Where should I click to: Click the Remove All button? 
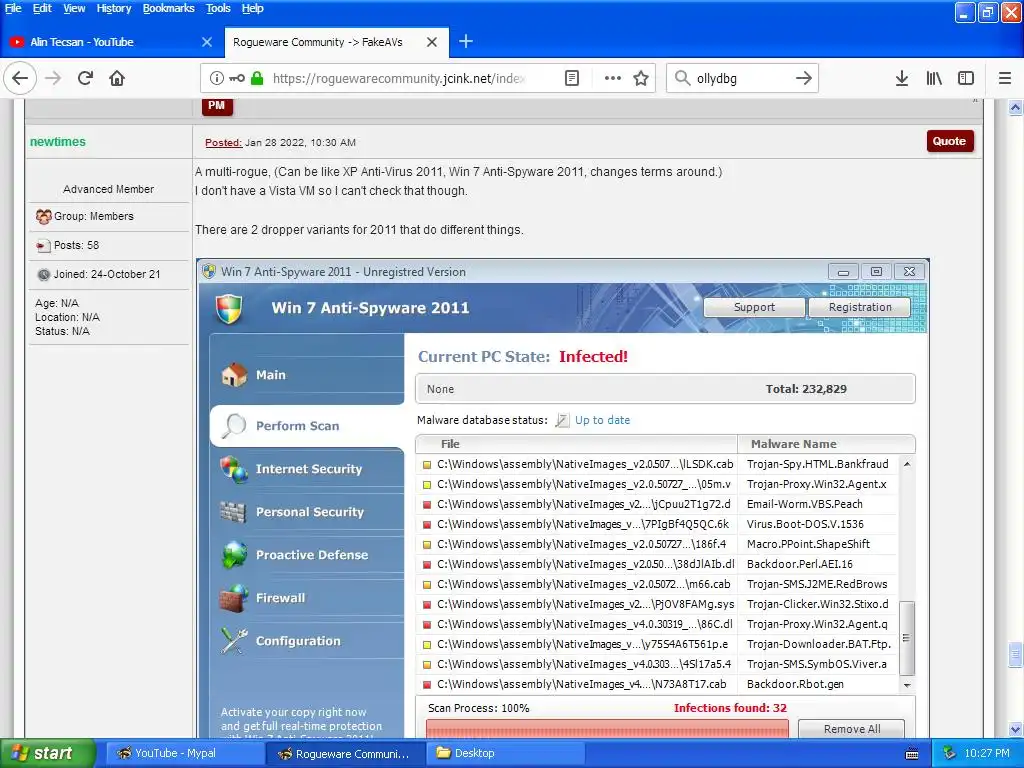click(852, 729)
